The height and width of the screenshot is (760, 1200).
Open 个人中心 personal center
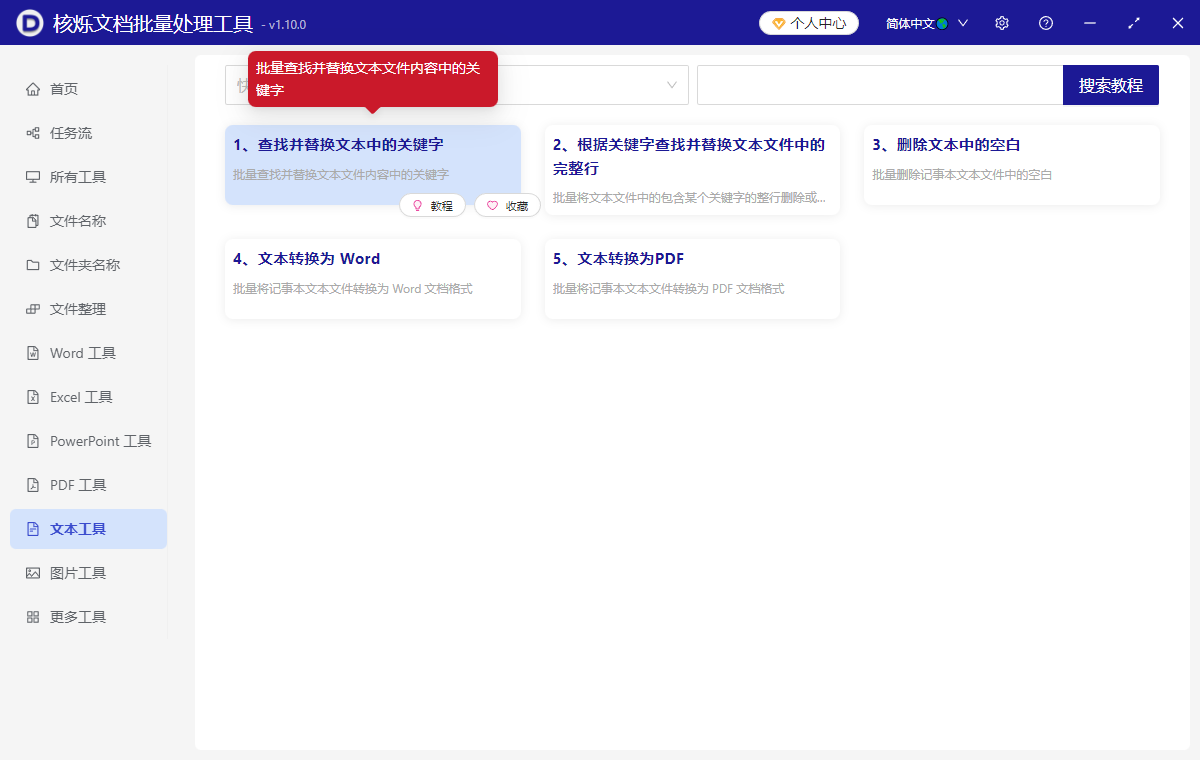pos(808,22)
